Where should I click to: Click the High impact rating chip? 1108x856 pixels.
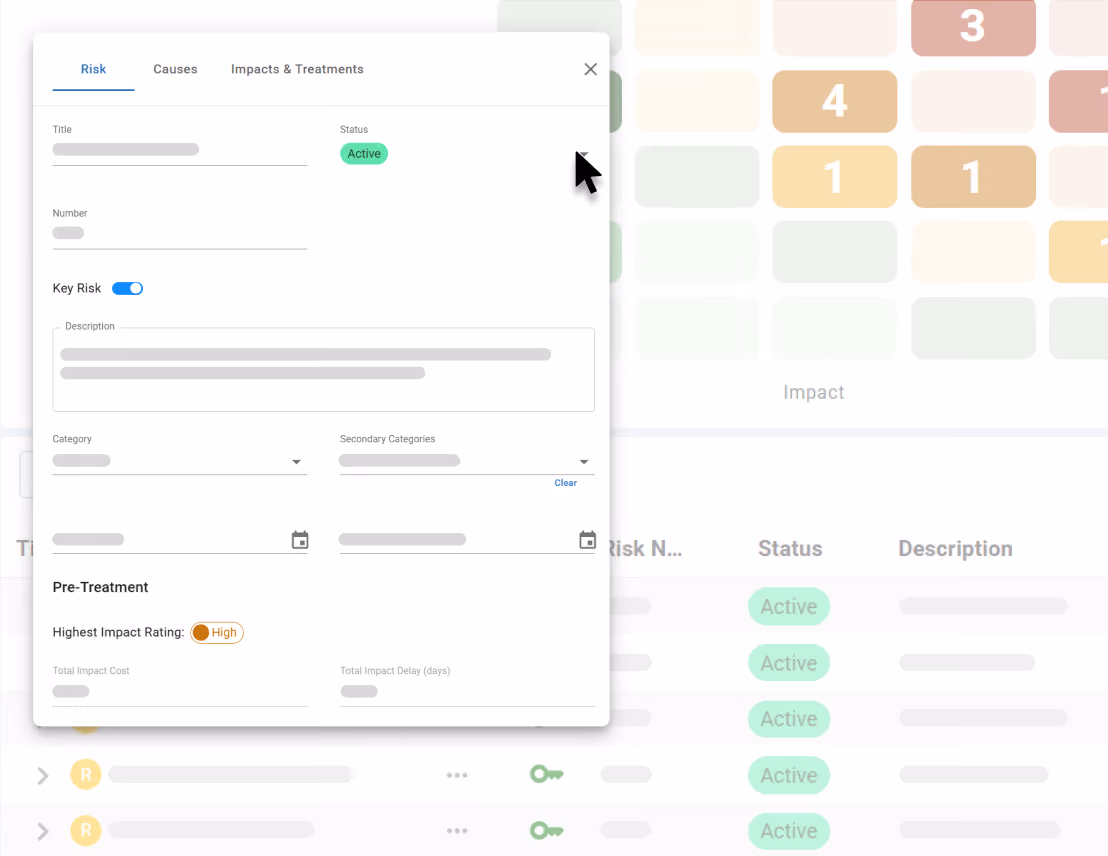217,633
